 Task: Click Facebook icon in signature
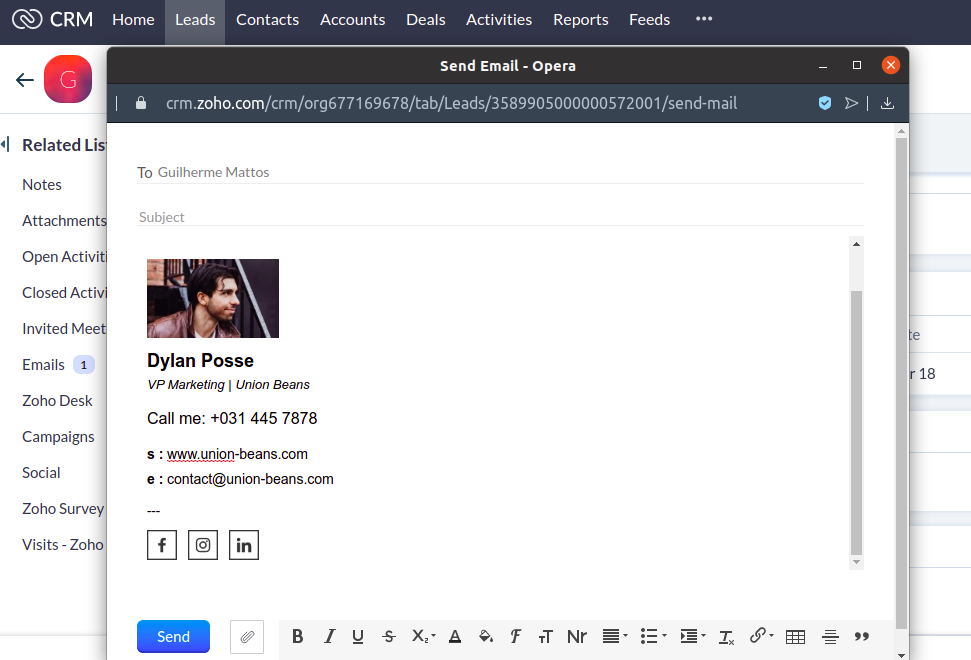162,545
